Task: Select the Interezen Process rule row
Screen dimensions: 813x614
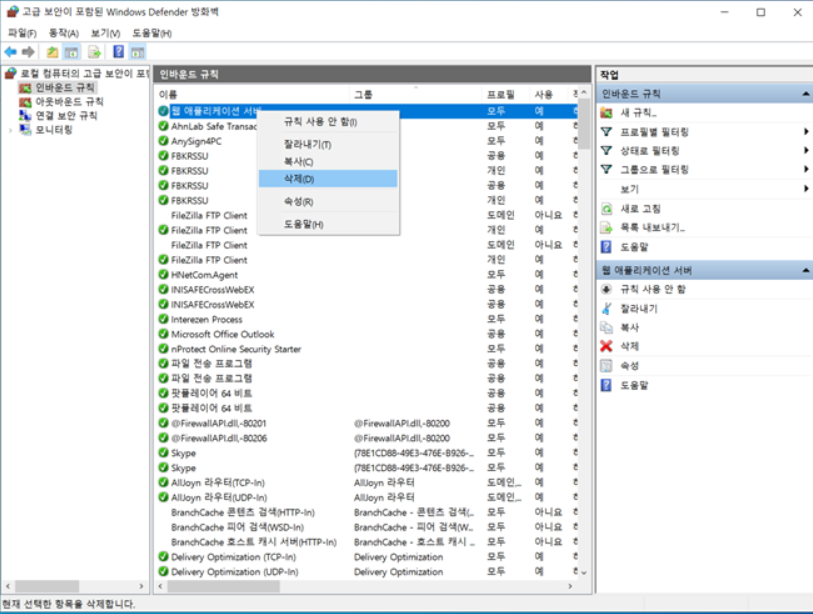Action: tap(367, 319)
